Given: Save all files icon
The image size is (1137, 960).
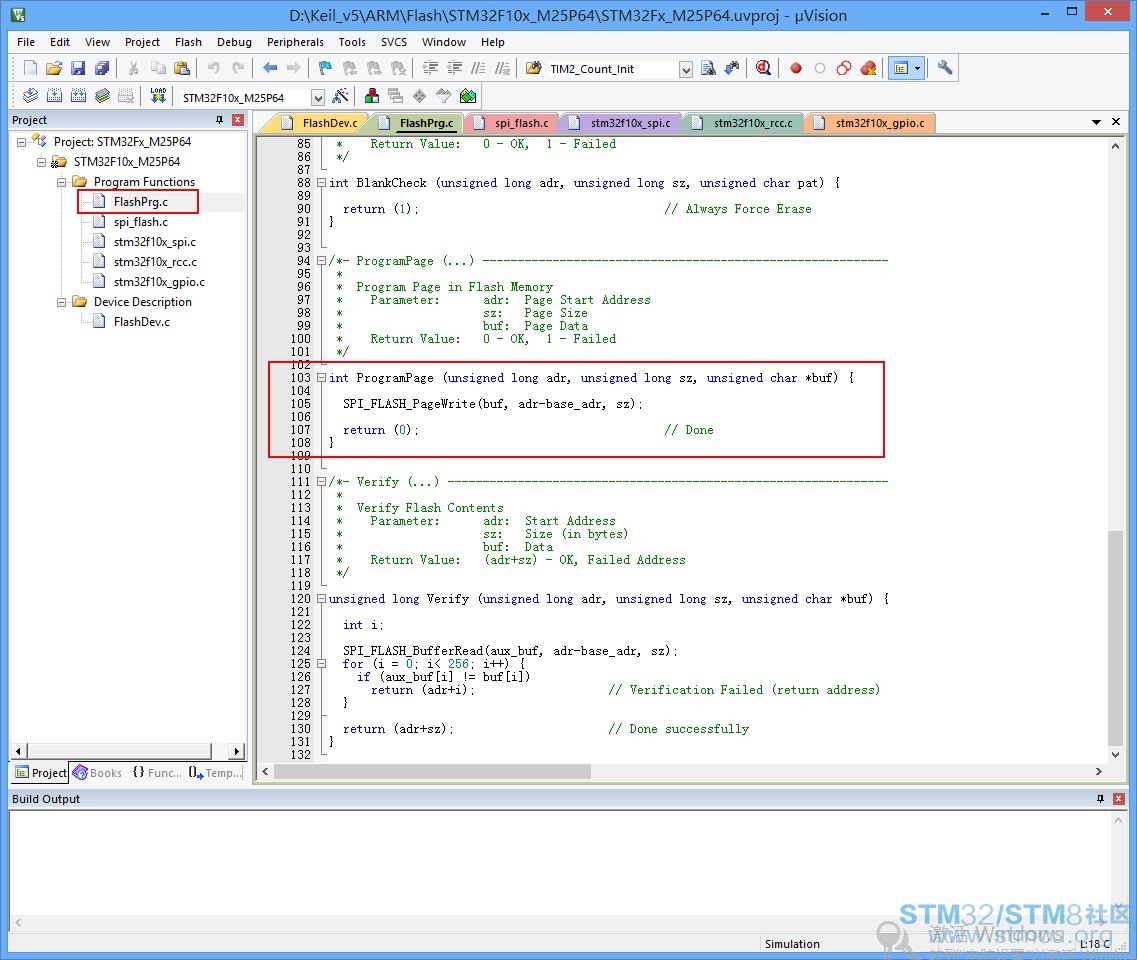Looking at the screenshot, I should [x=102, y=68].
